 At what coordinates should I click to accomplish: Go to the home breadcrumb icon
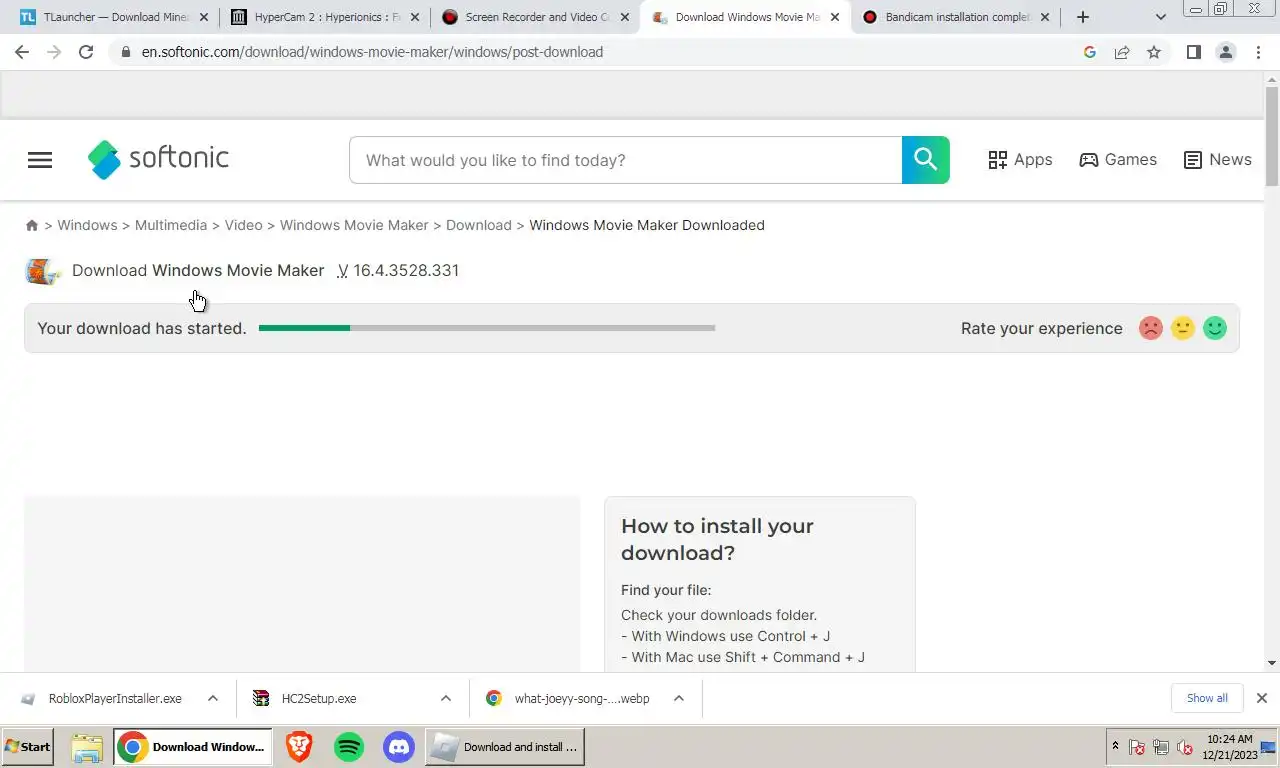[32, 226]
